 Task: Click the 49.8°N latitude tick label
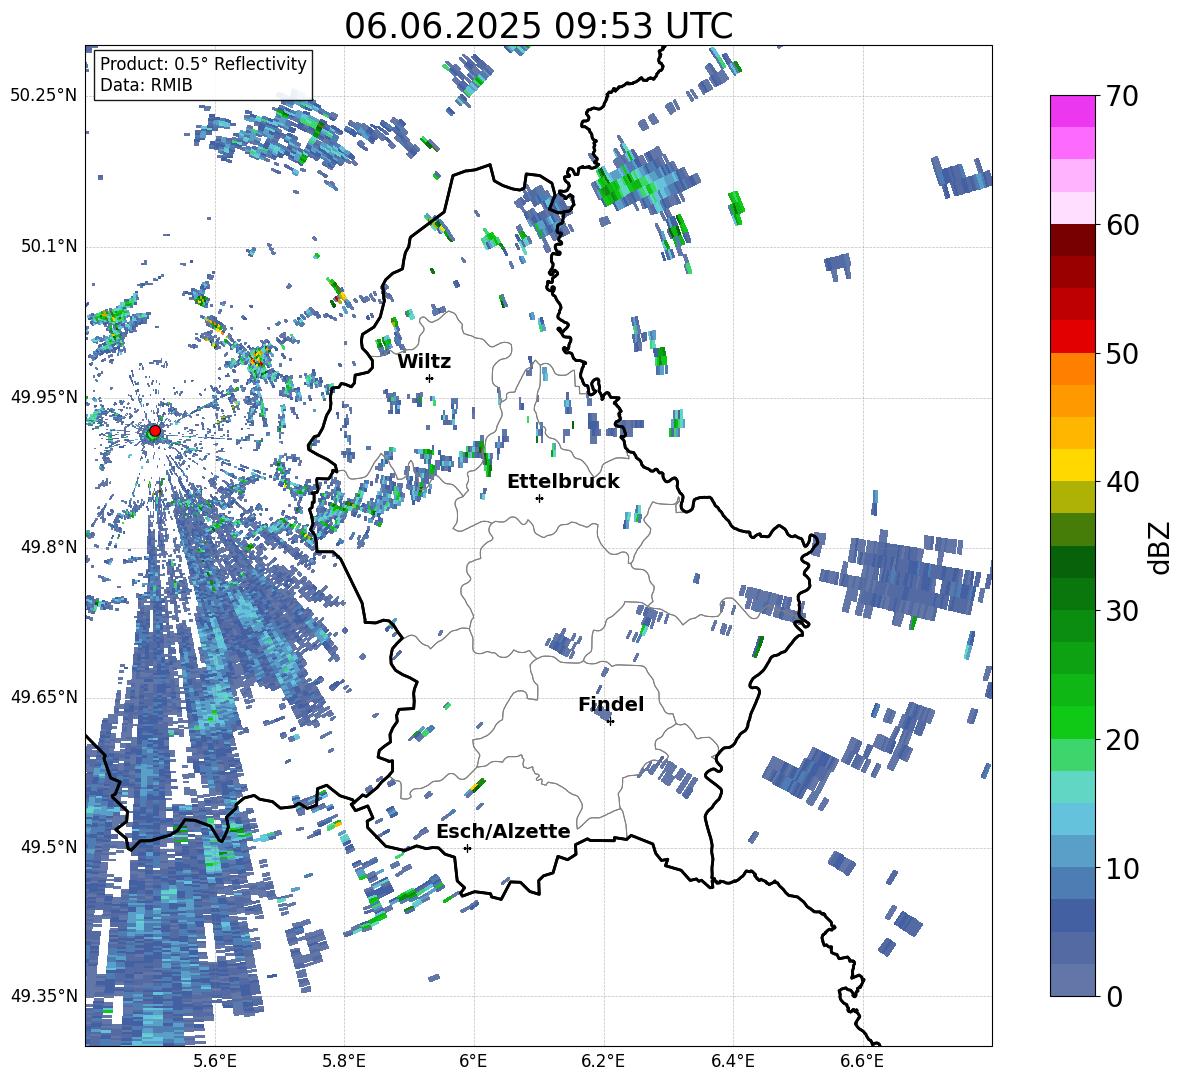tap(48, 547)
